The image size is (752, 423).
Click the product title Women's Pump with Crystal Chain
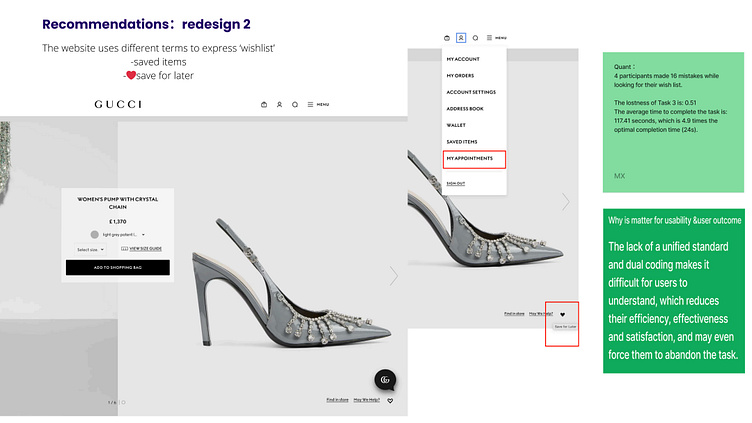point(118,203)
